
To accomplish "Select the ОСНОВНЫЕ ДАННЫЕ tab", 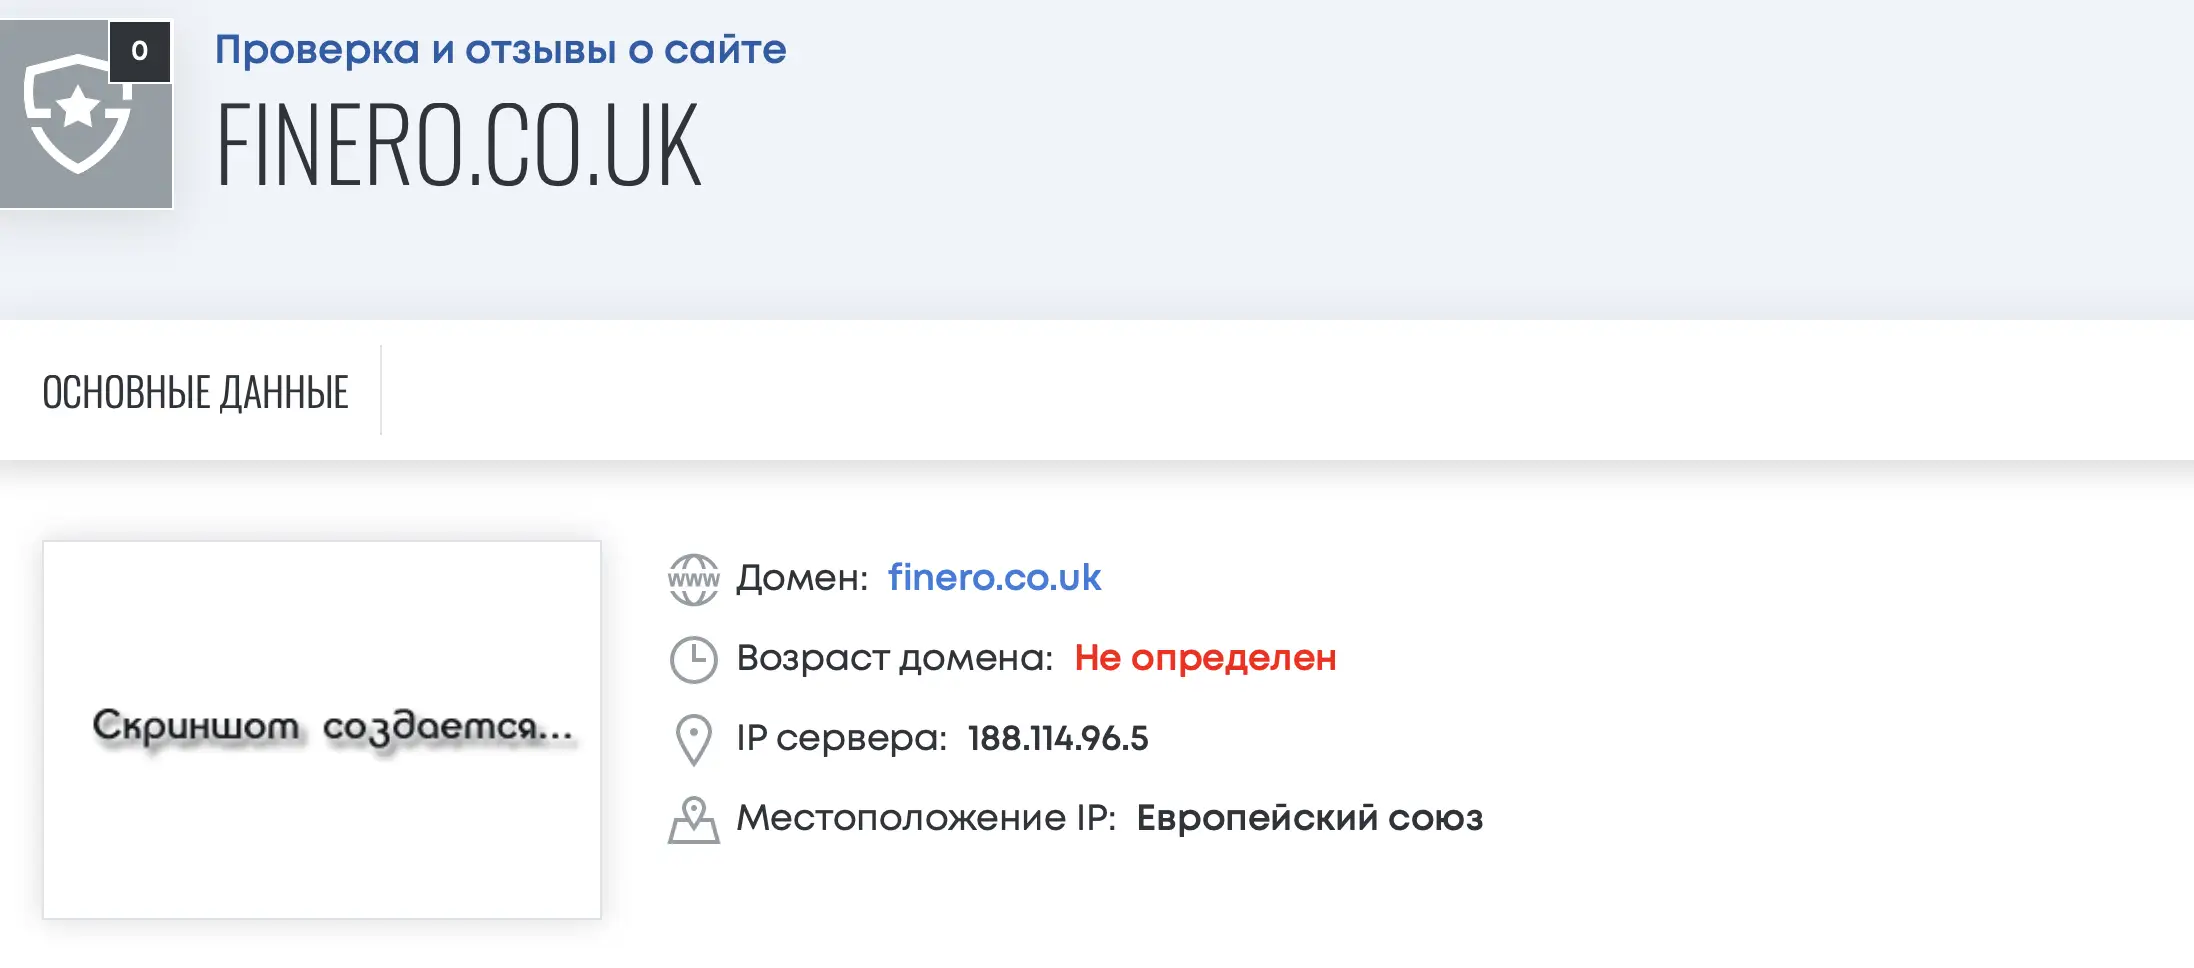I will click(195, 392).
